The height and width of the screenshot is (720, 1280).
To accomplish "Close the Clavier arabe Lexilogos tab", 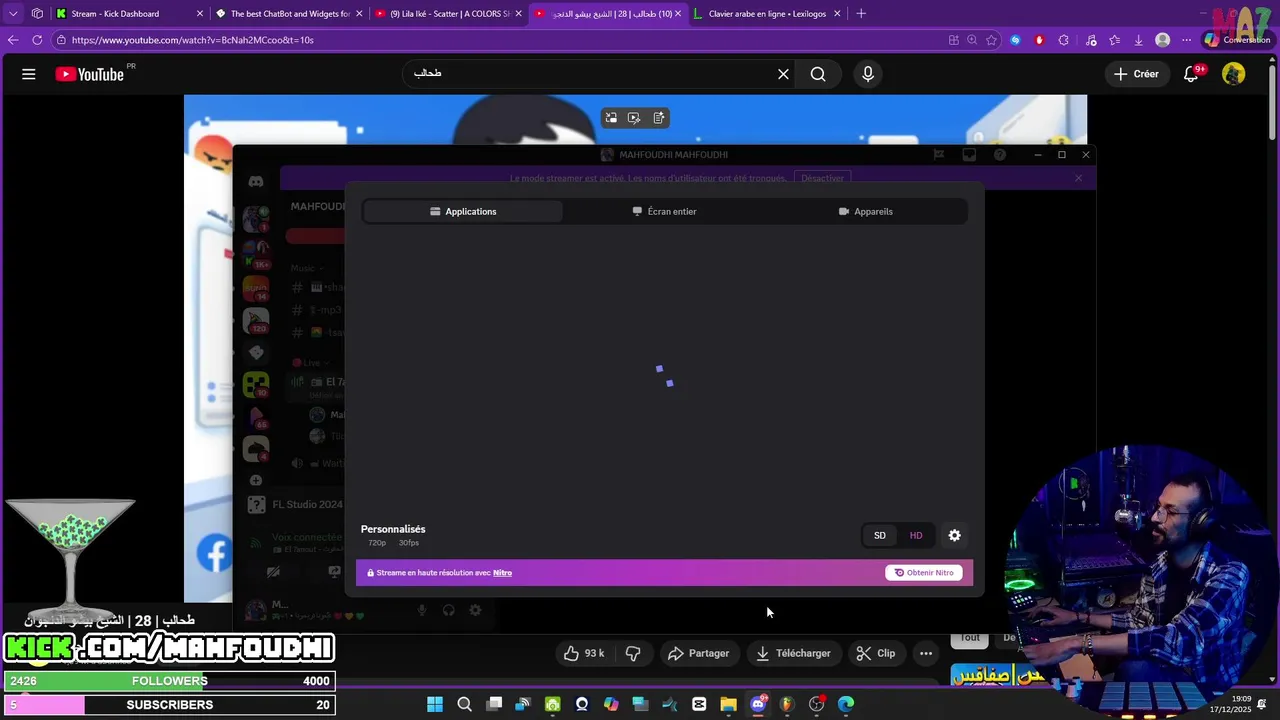I will (x=837, y=14).
